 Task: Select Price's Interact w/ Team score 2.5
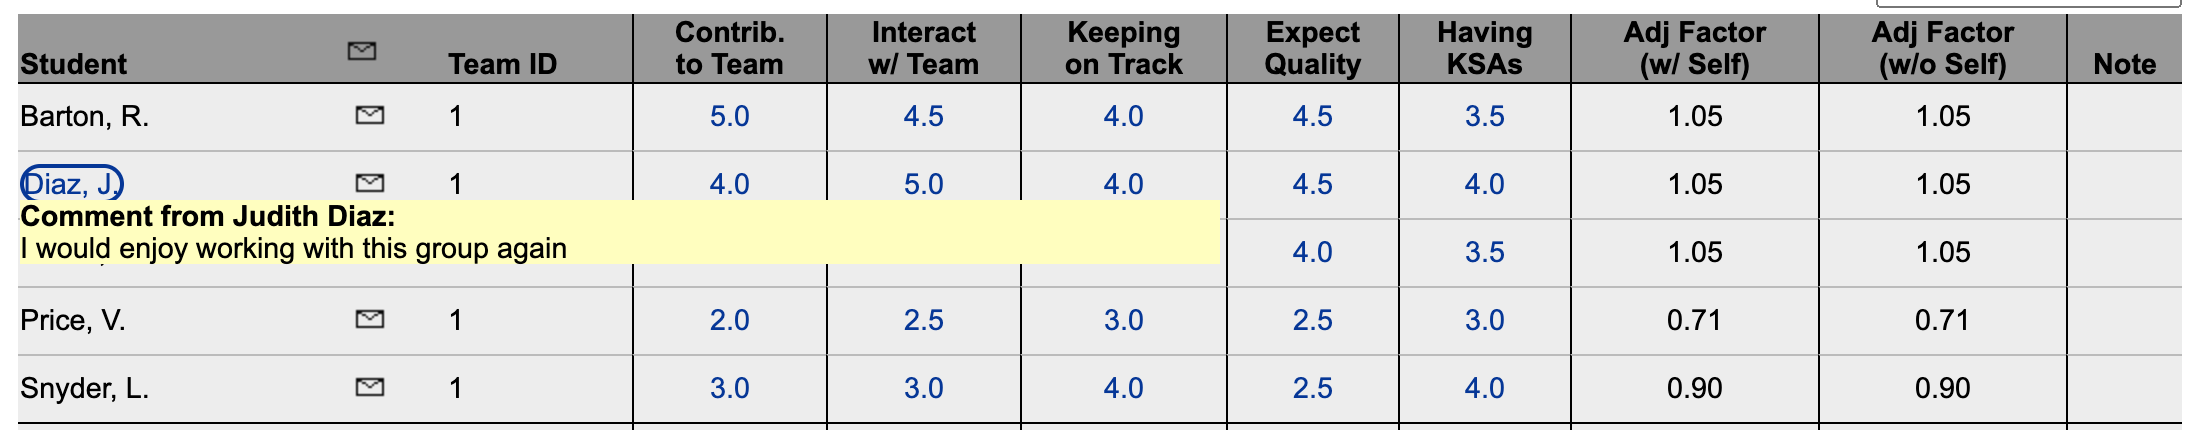[923, 320]
